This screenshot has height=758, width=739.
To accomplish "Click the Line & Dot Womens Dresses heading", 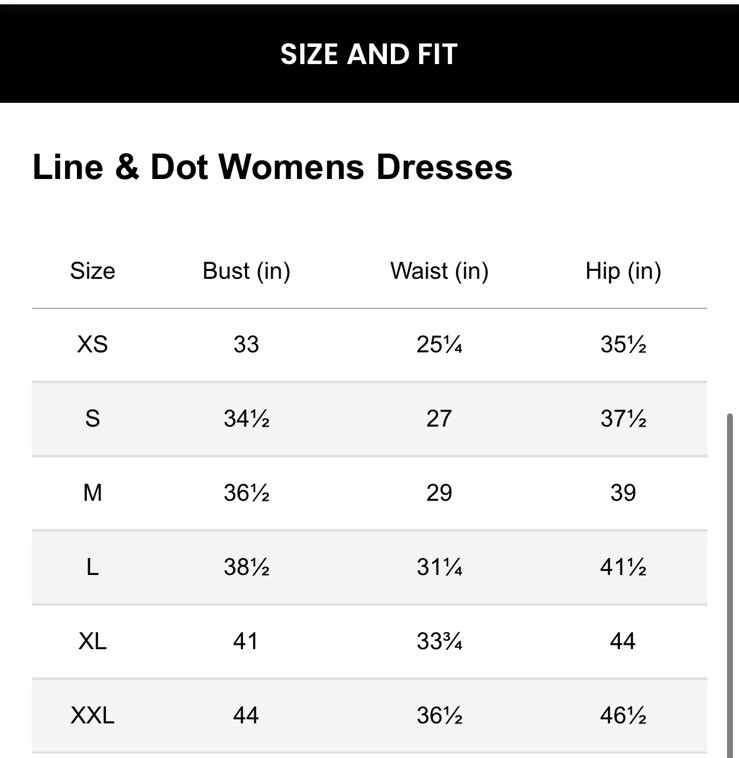I will [272, 167].
